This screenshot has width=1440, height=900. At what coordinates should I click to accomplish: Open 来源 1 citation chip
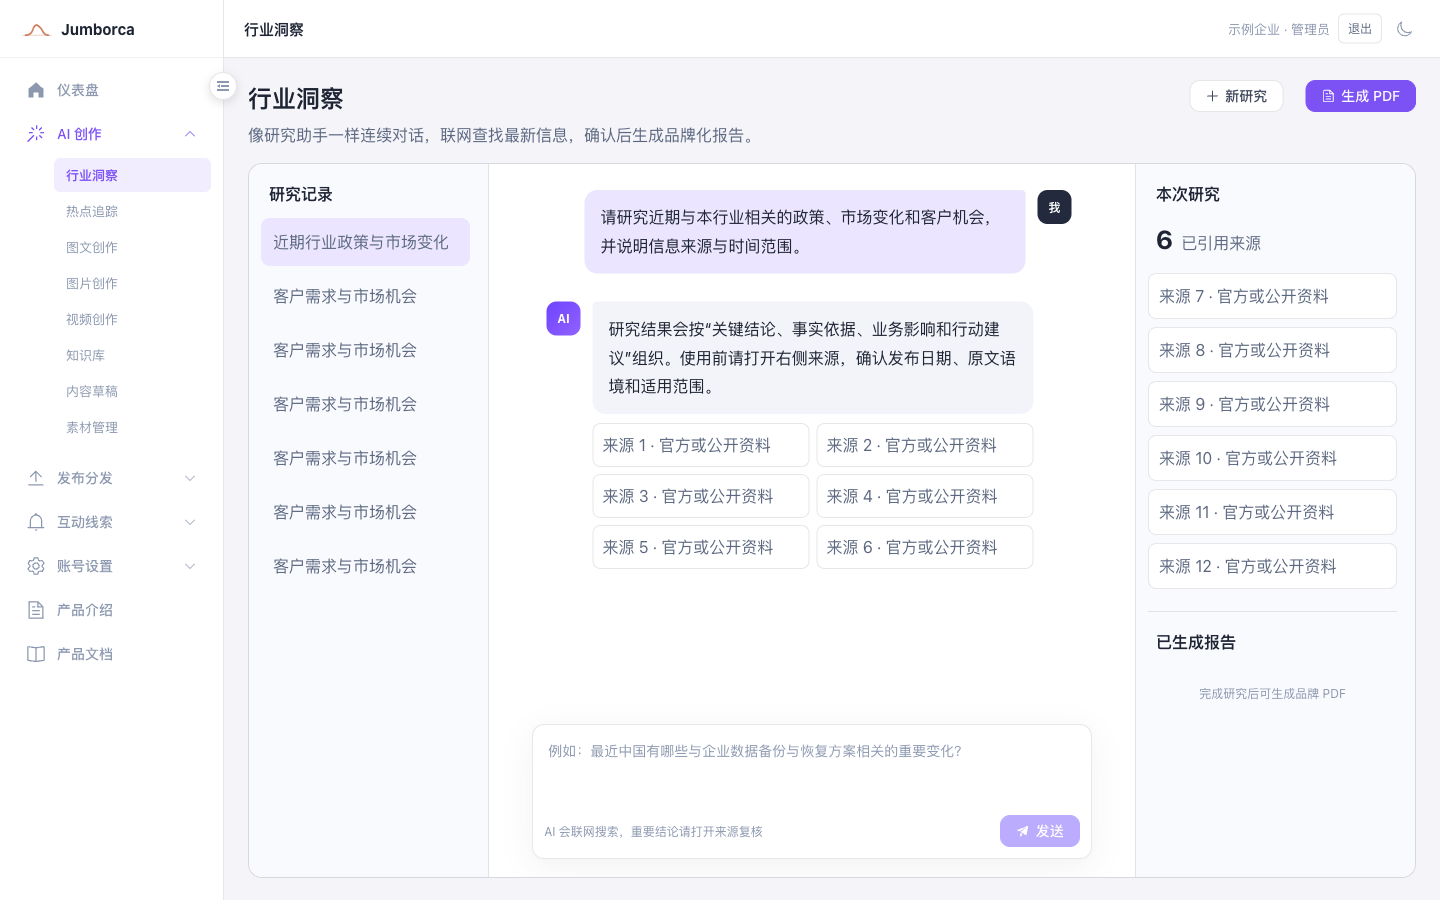pos(701,445)
